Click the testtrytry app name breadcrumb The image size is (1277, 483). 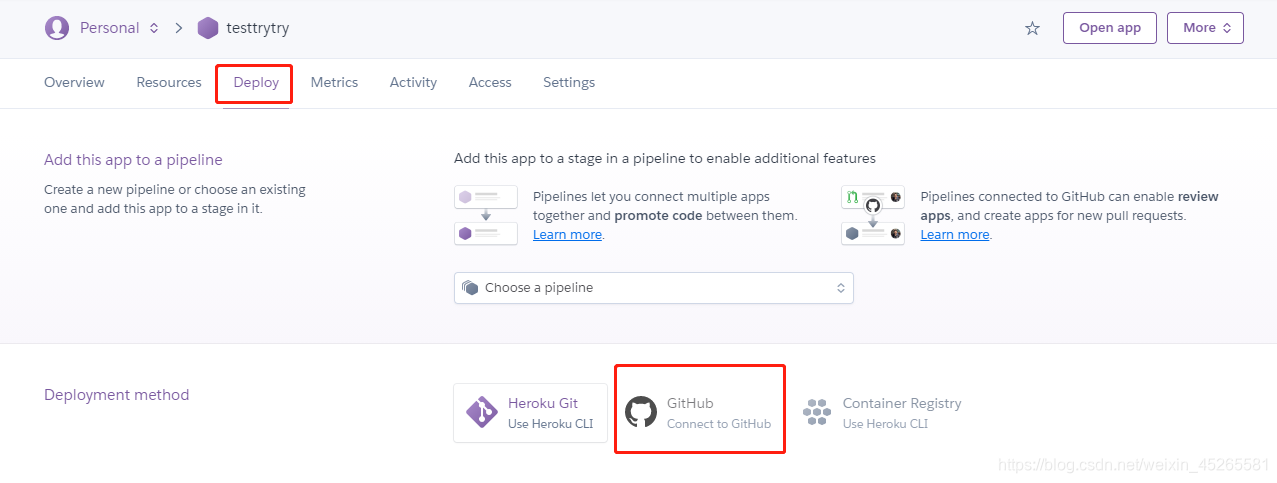[x=258, y=28]
